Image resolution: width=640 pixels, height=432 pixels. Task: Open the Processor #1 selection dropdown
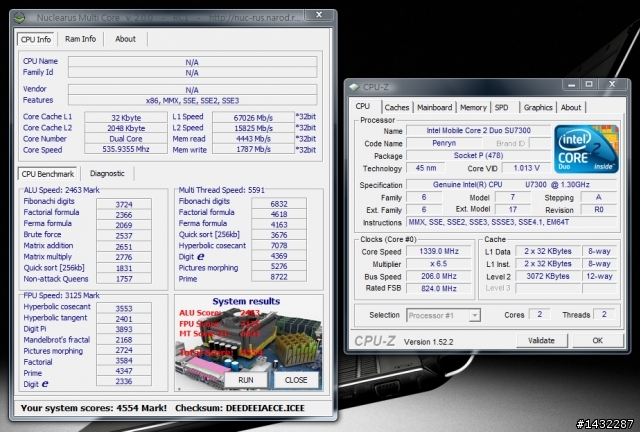[474, 315]
